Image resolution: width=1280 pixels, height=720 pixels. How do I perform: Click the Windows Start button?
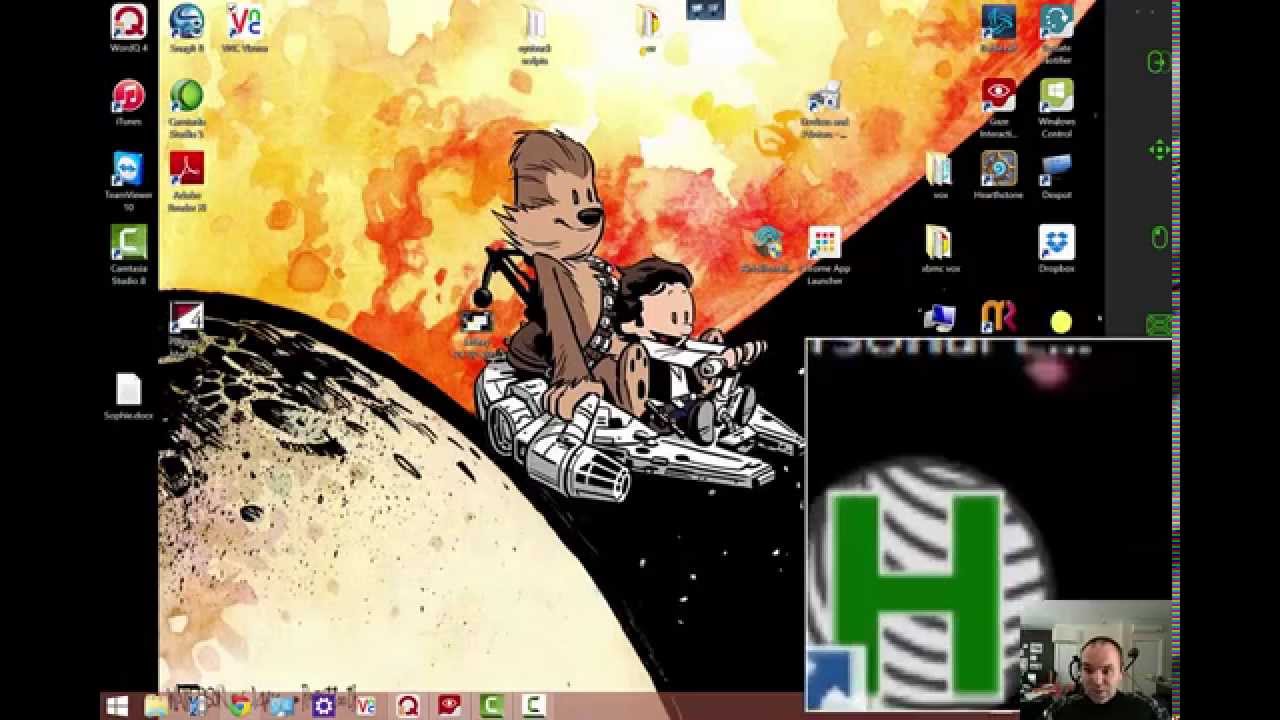pos(117,706)
